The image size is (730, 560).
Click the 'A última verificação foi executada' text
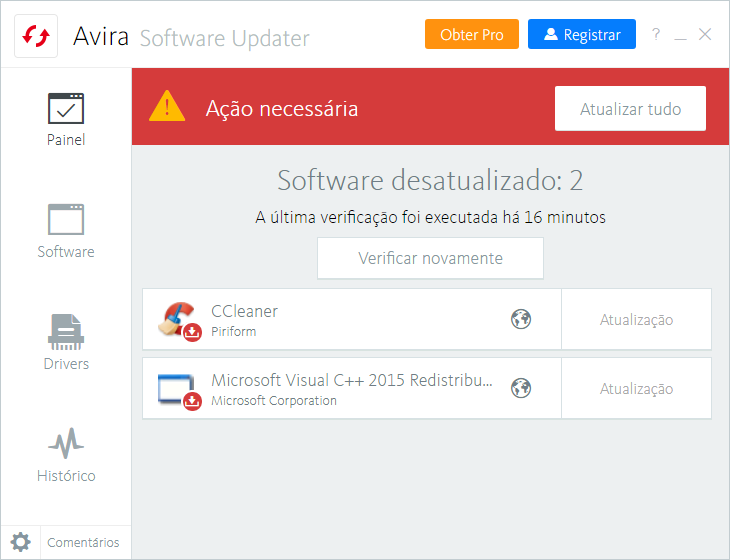point(430,217)
